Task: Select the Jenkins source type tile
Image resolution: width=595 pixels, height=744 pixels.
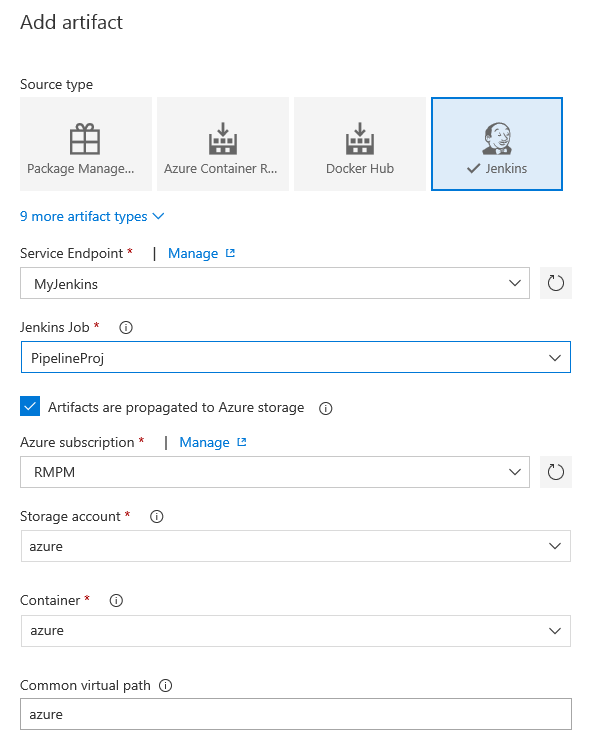Action: tap(497, 144)
